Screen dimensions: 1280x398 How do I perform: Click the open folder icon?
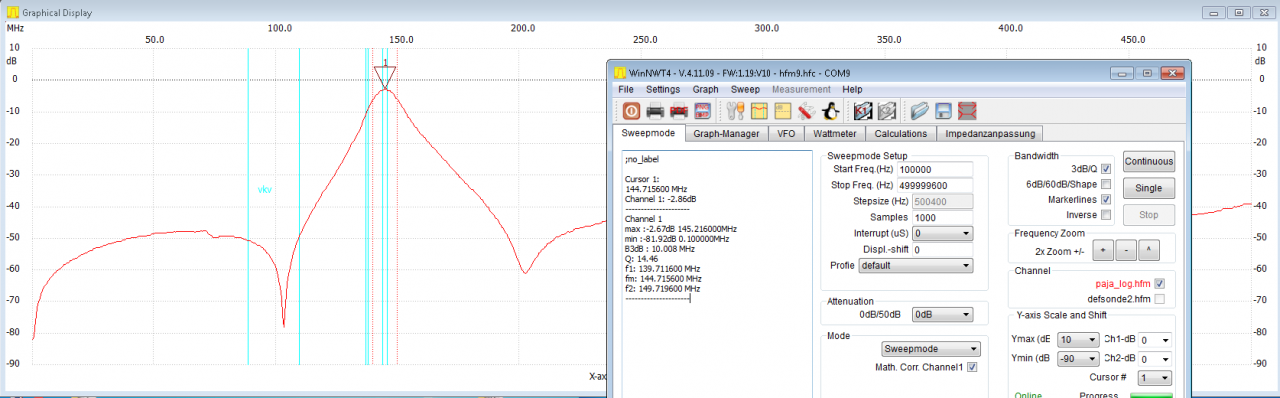click(x=920, y=111)
